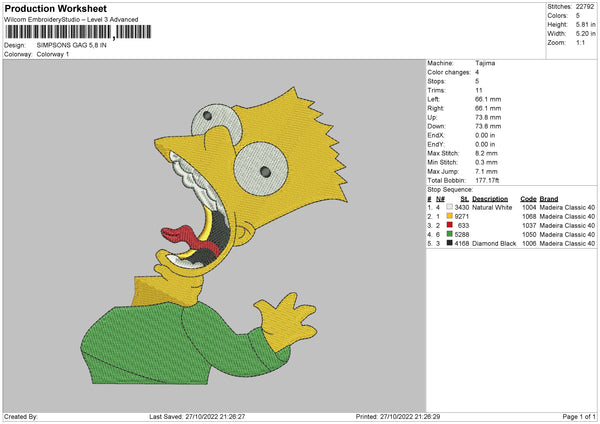Screen dimensions: 600x424
Task: Click 'Madeira Classic 40' in the Natural White row
Action: coord(567,207)
